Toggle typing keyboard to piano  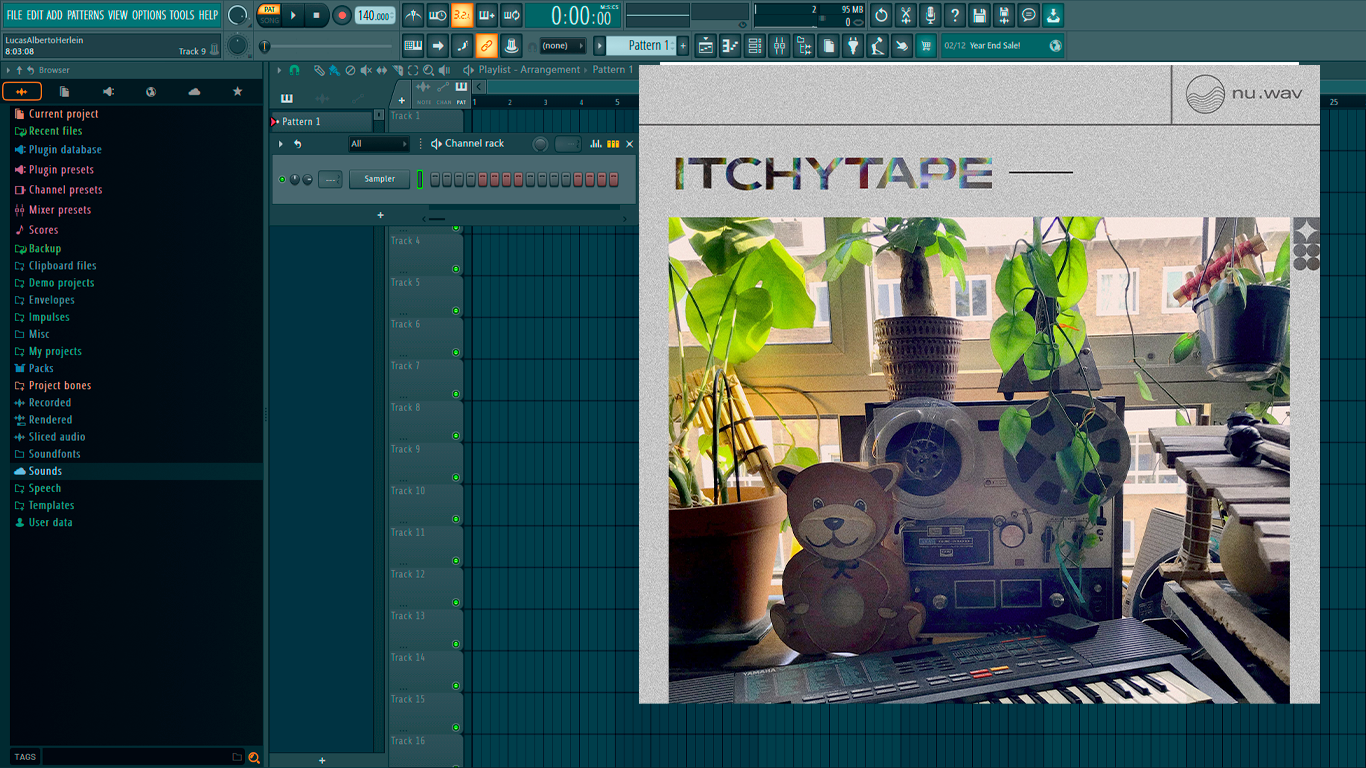pyautogui.click(x=413, y=45)
